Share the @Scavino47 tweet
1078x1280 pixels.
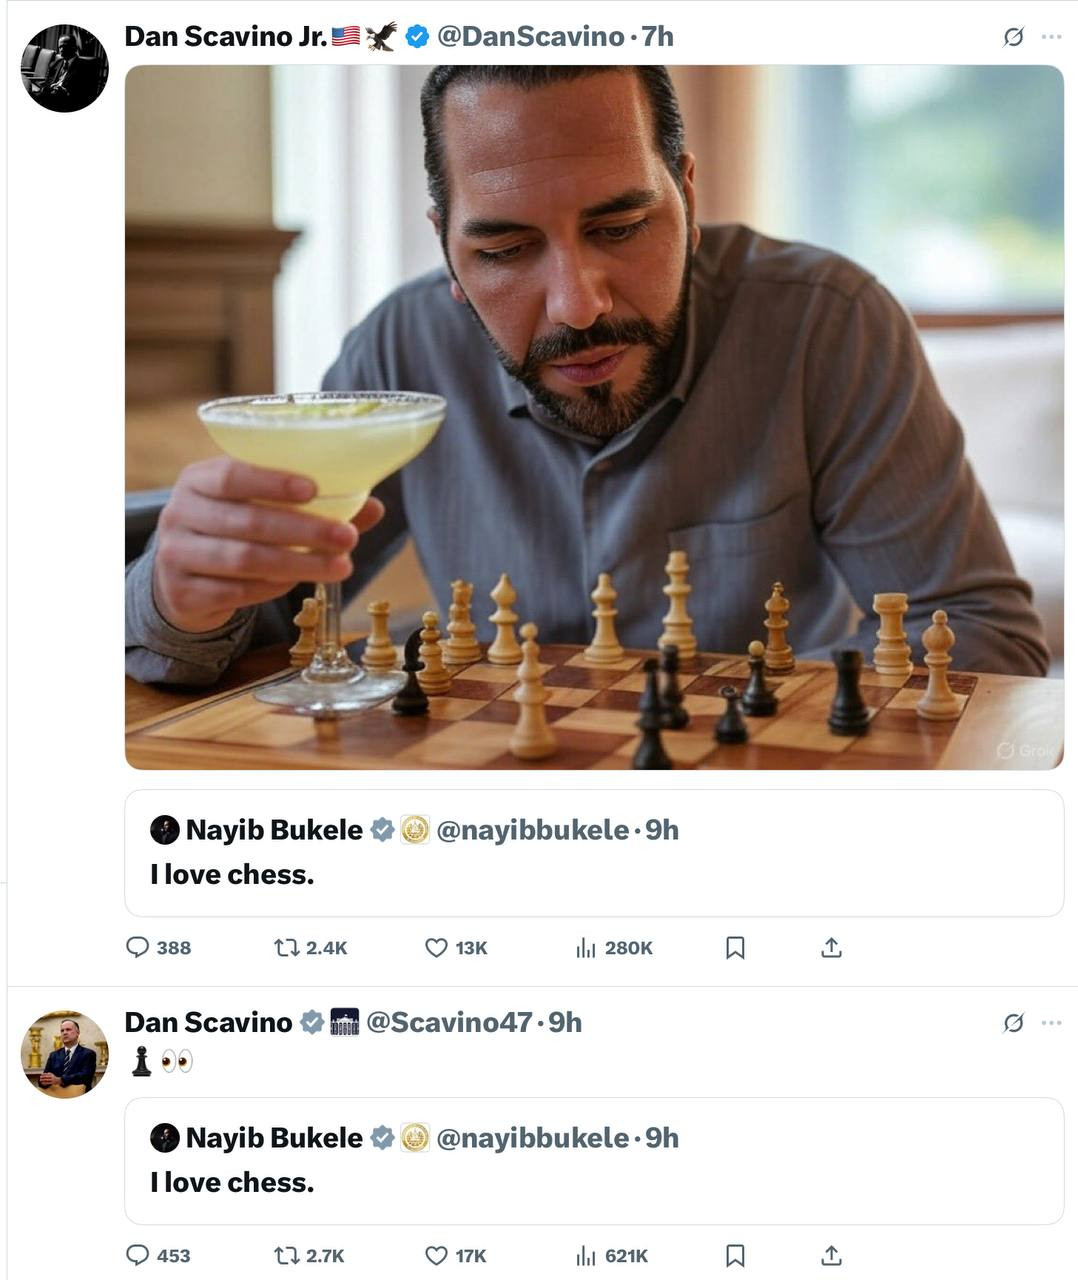tap(831, 1255)
